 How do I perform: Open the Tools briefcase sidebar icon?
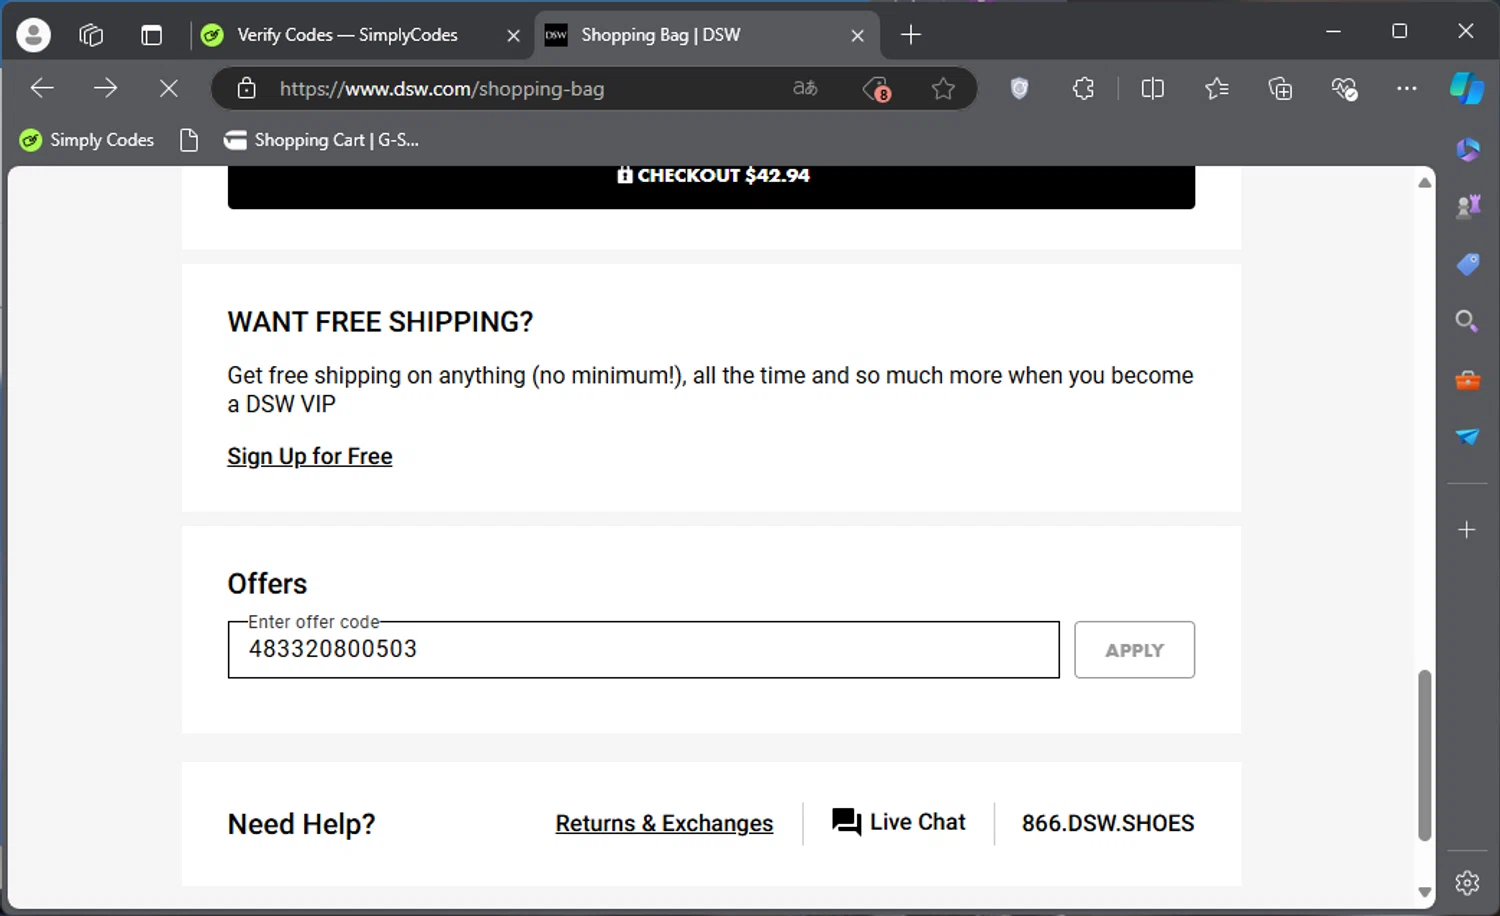pyautogui.click(x=1467, y=380)
